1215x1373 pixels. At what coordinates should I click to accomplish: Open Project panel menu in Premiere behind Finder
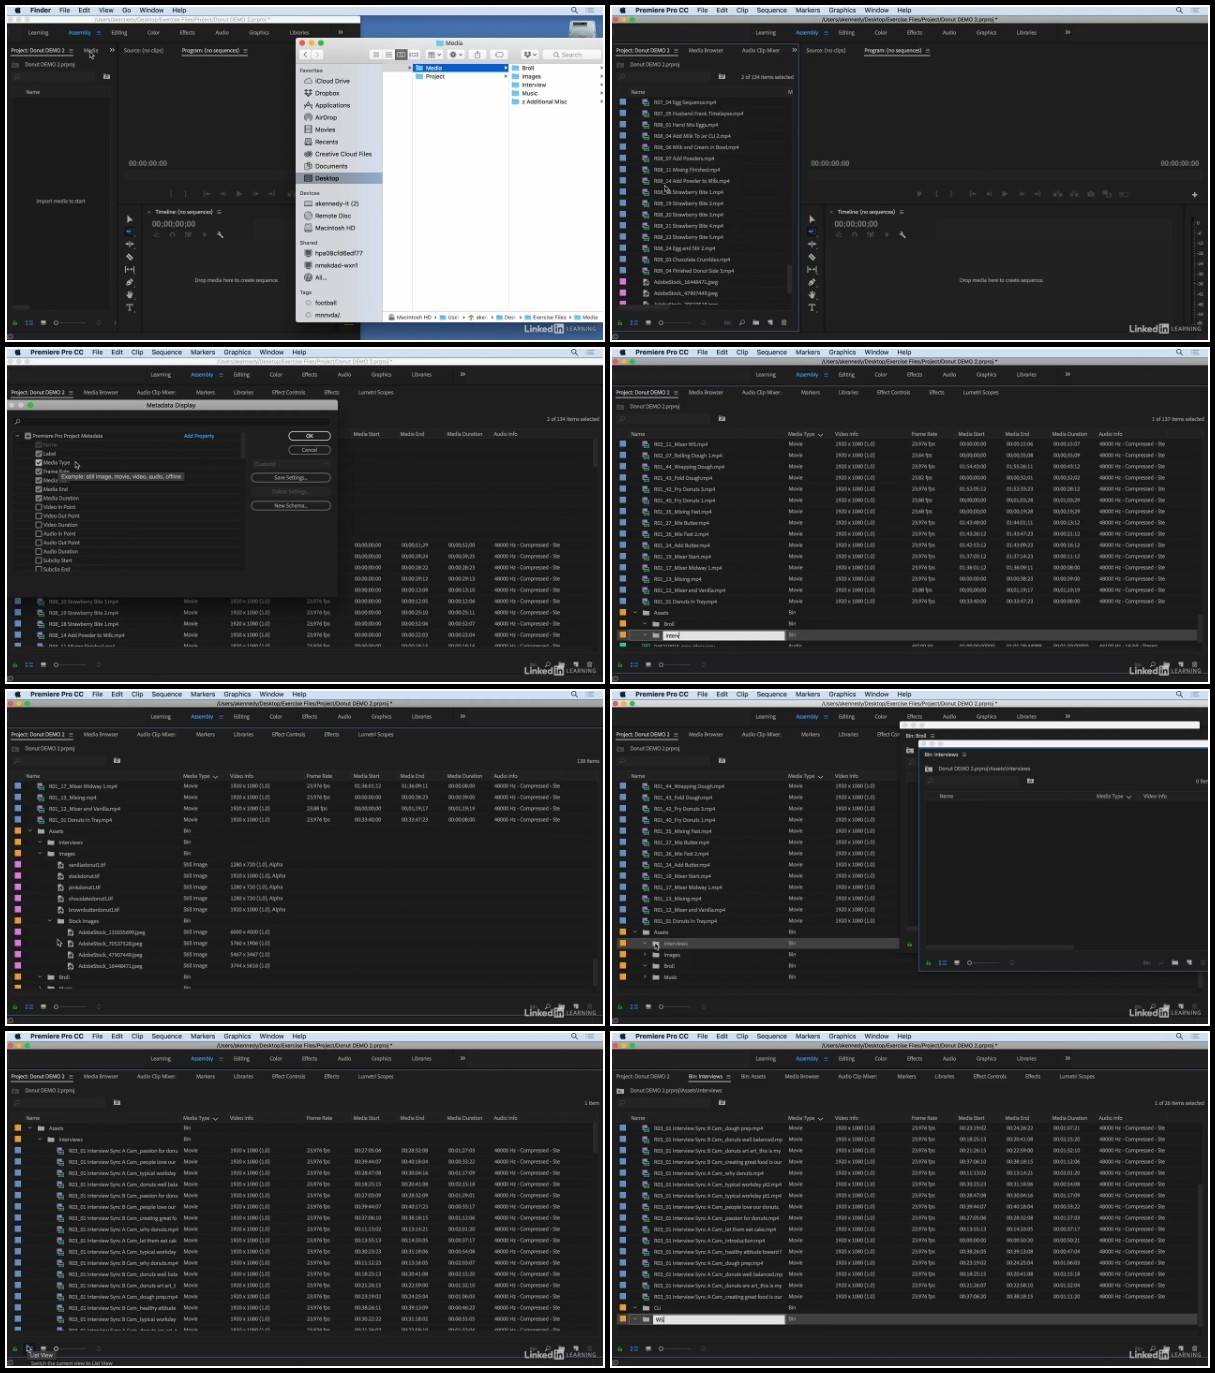tap(71, 50)
